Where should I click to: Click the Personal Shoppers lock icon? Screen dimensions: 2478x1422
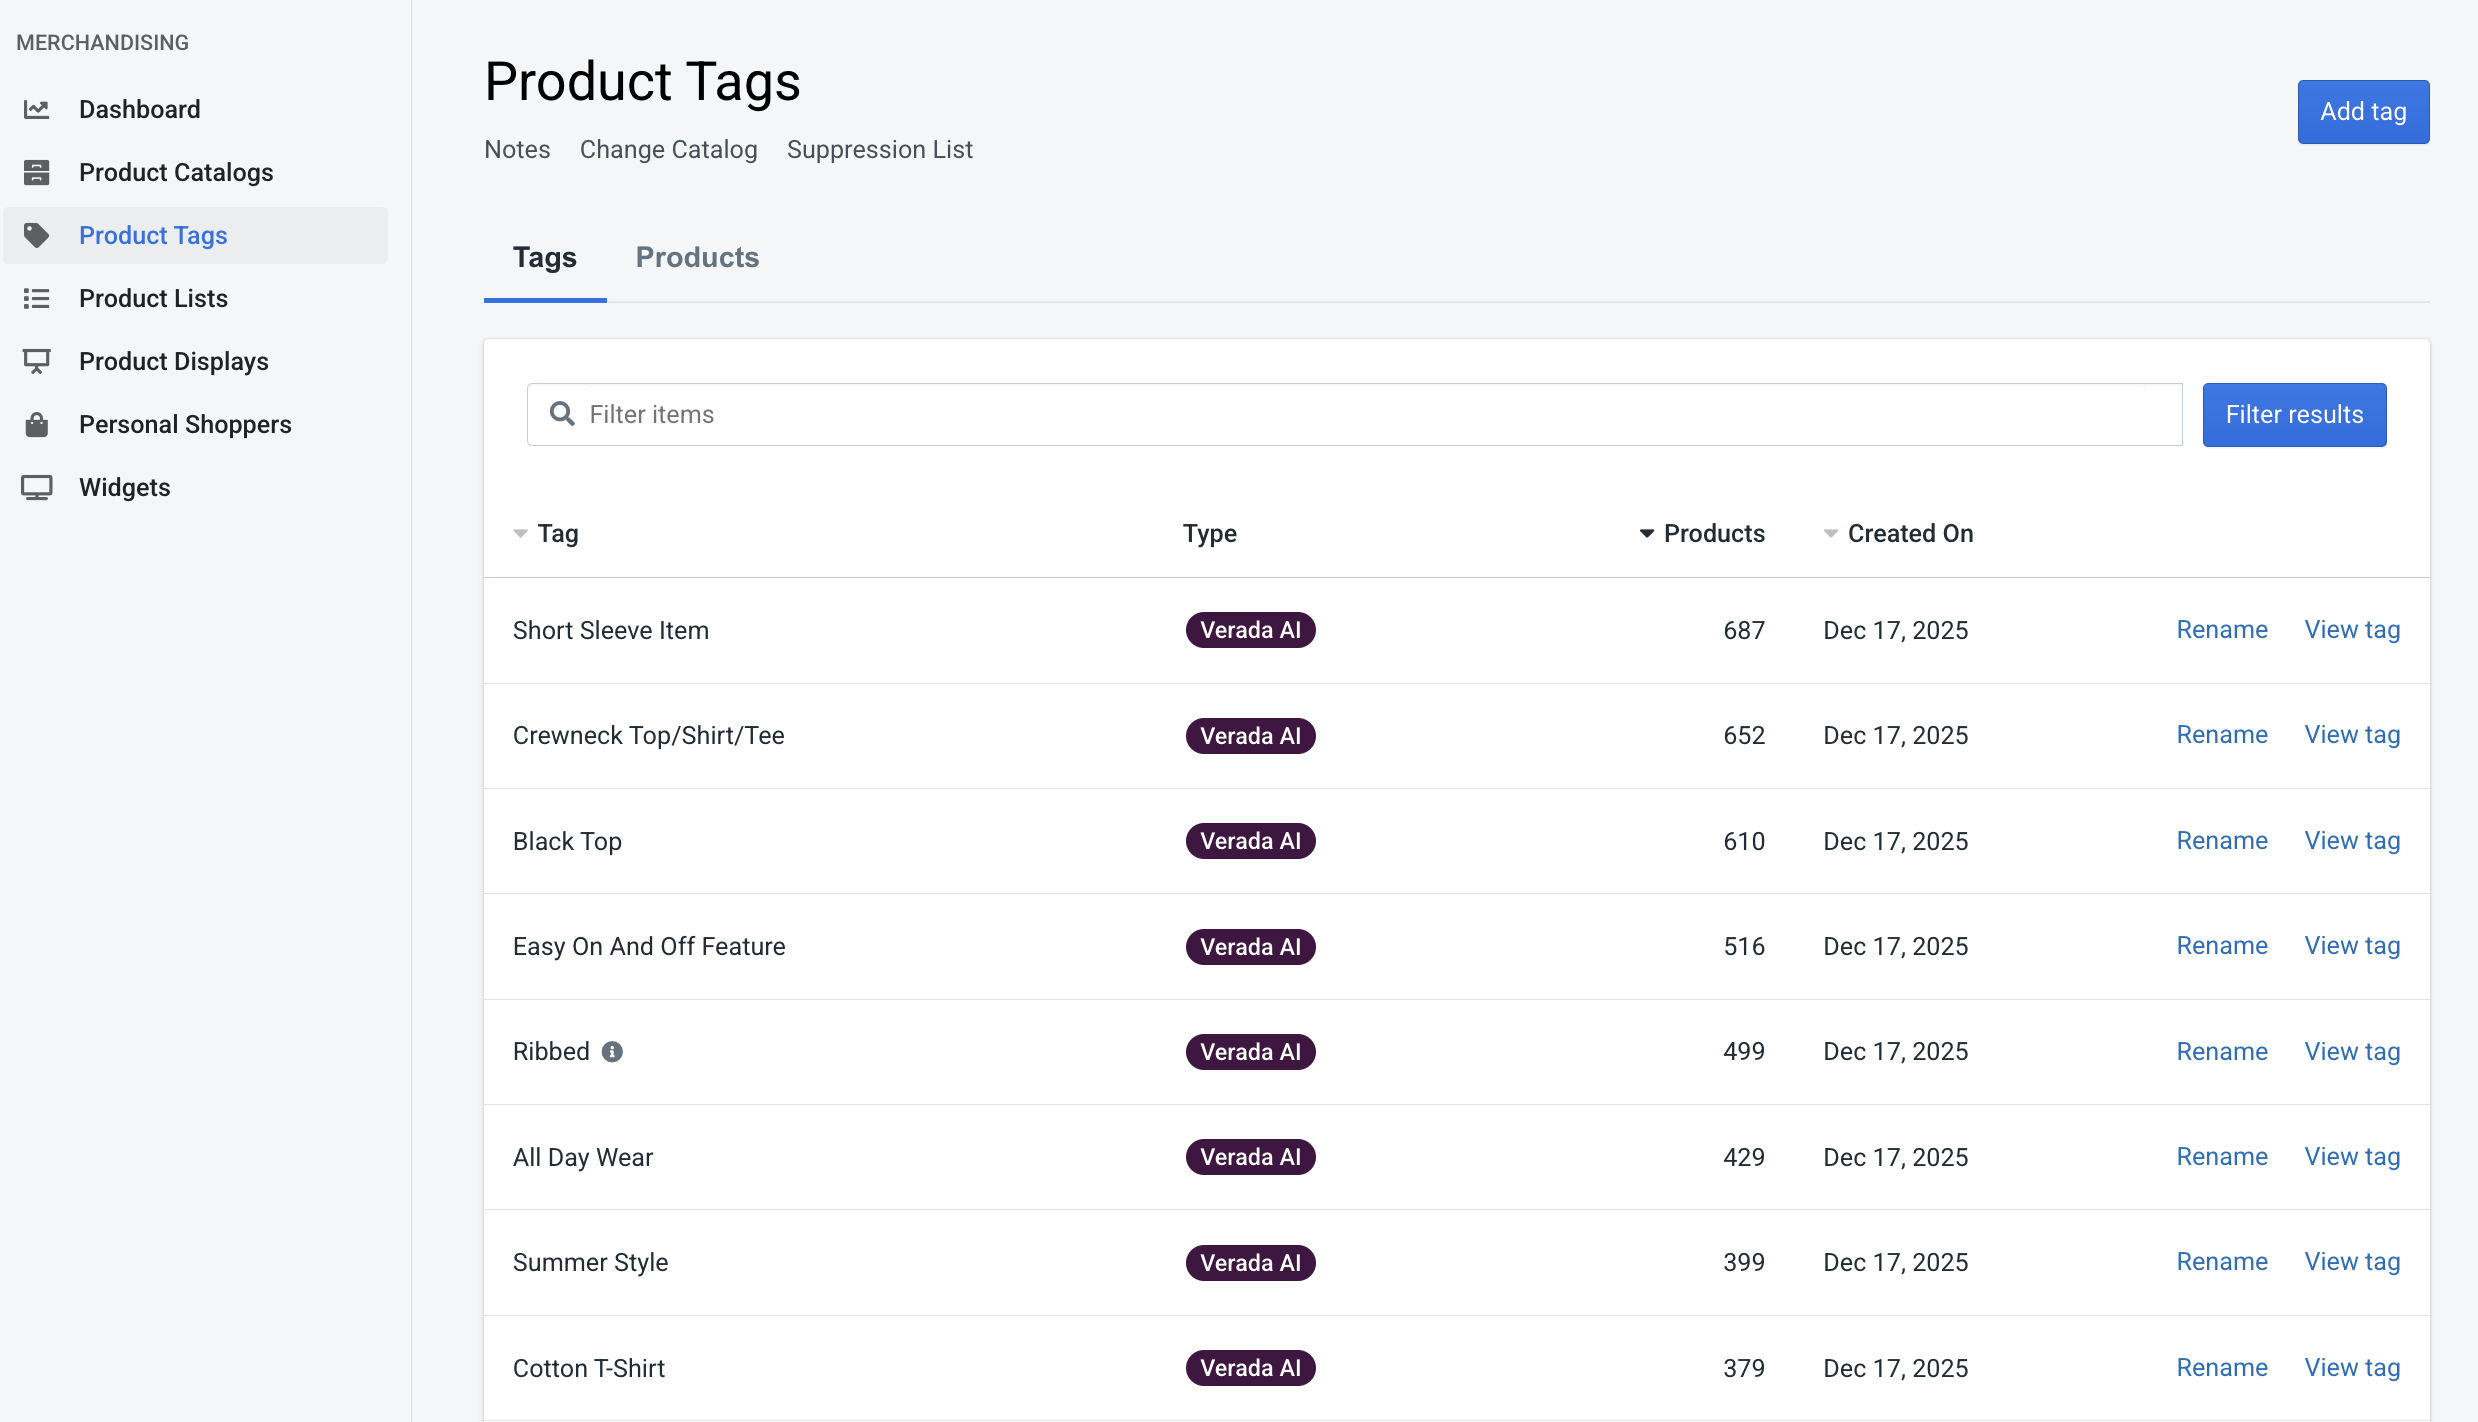coord(37,424)
